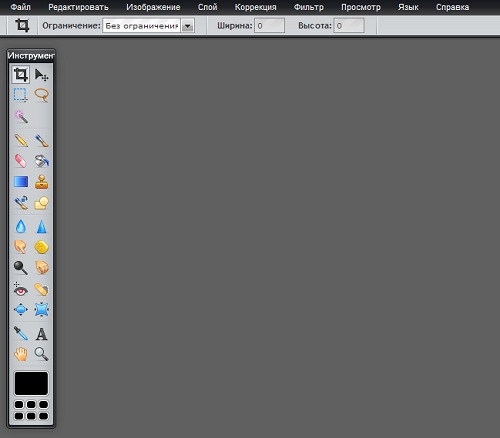The image size is (500, 438).
Task: Pick the Magic Wand tool
Action: coord(21,116)
